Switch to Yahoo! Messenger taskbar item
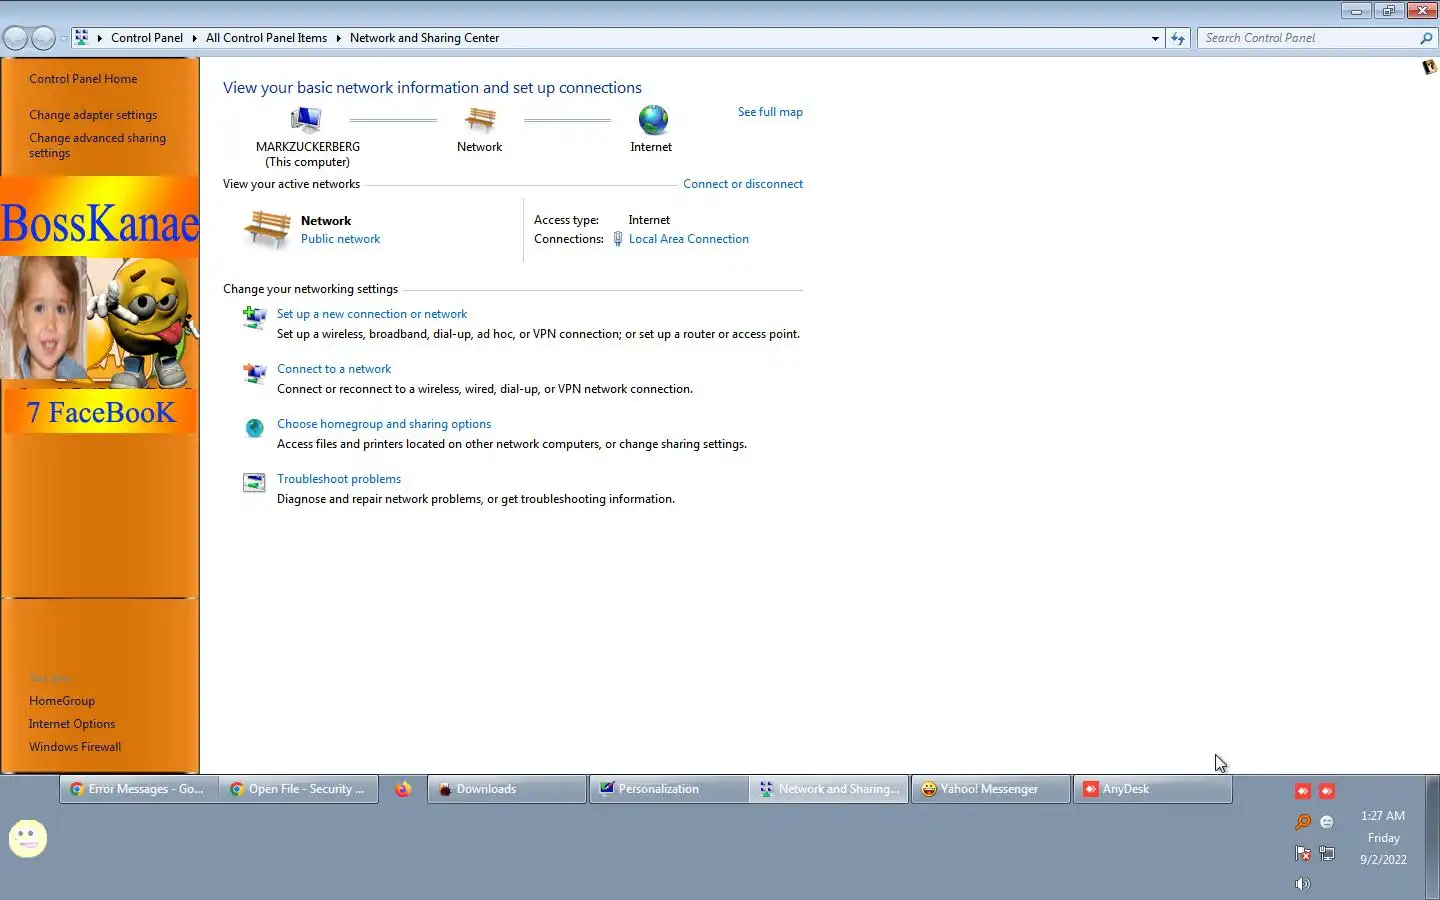Image resolution: width=1440 pixels, height=900 pixels. 991,789
